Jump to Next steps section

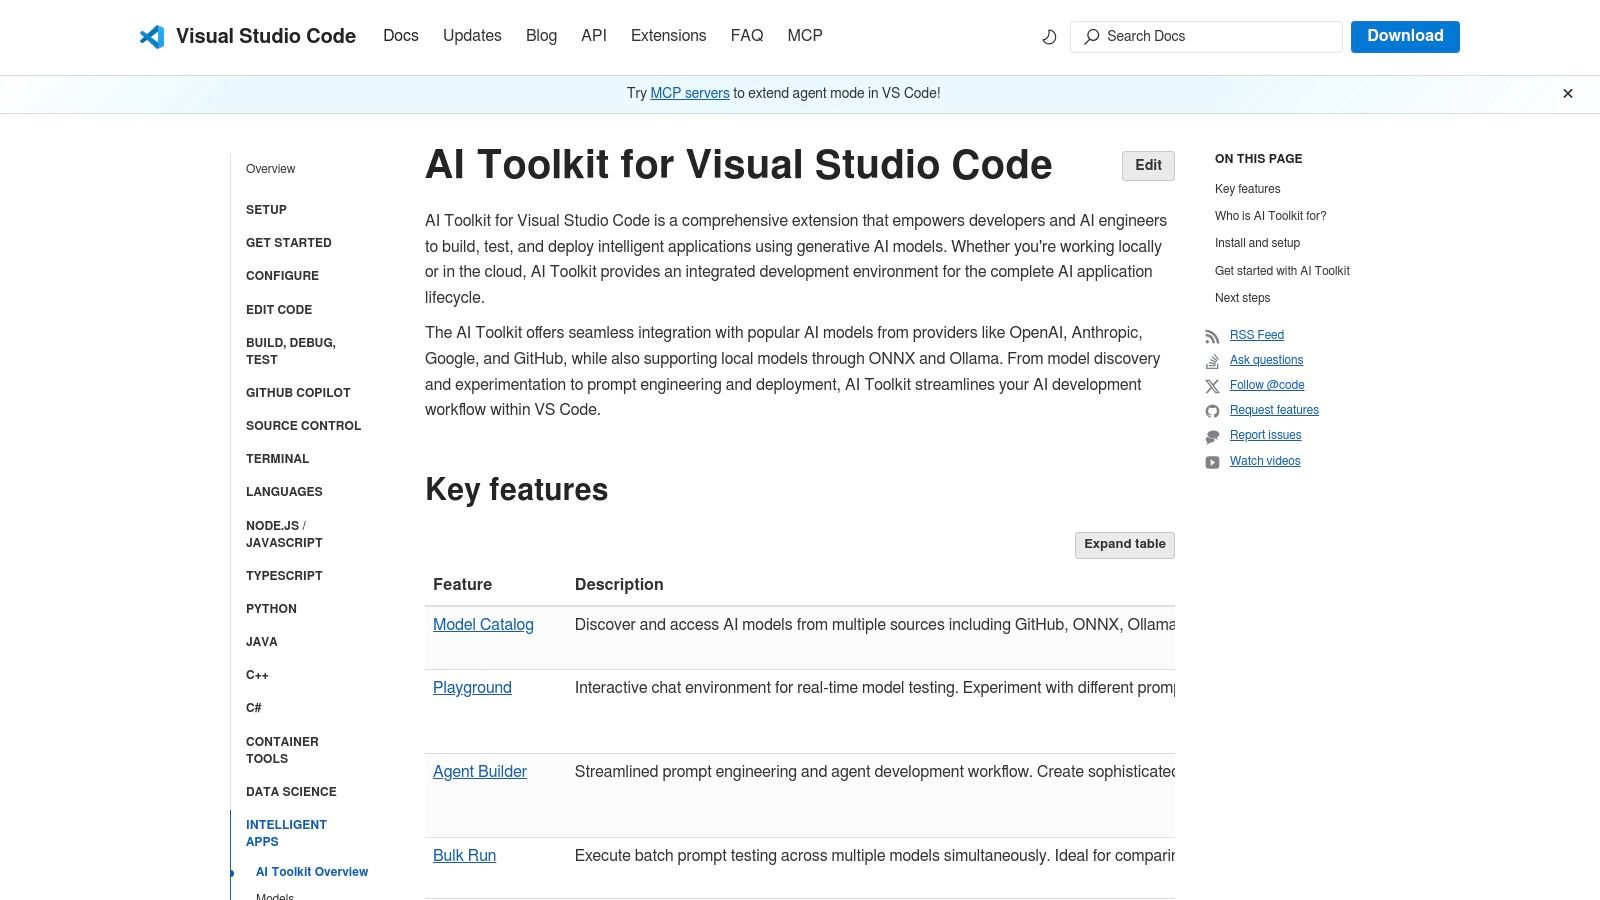tap(1242, 298)
